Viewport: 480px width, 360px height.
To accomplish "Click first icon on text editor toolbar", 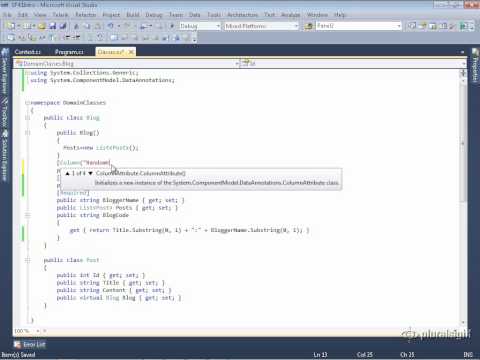I will (11, 37).
